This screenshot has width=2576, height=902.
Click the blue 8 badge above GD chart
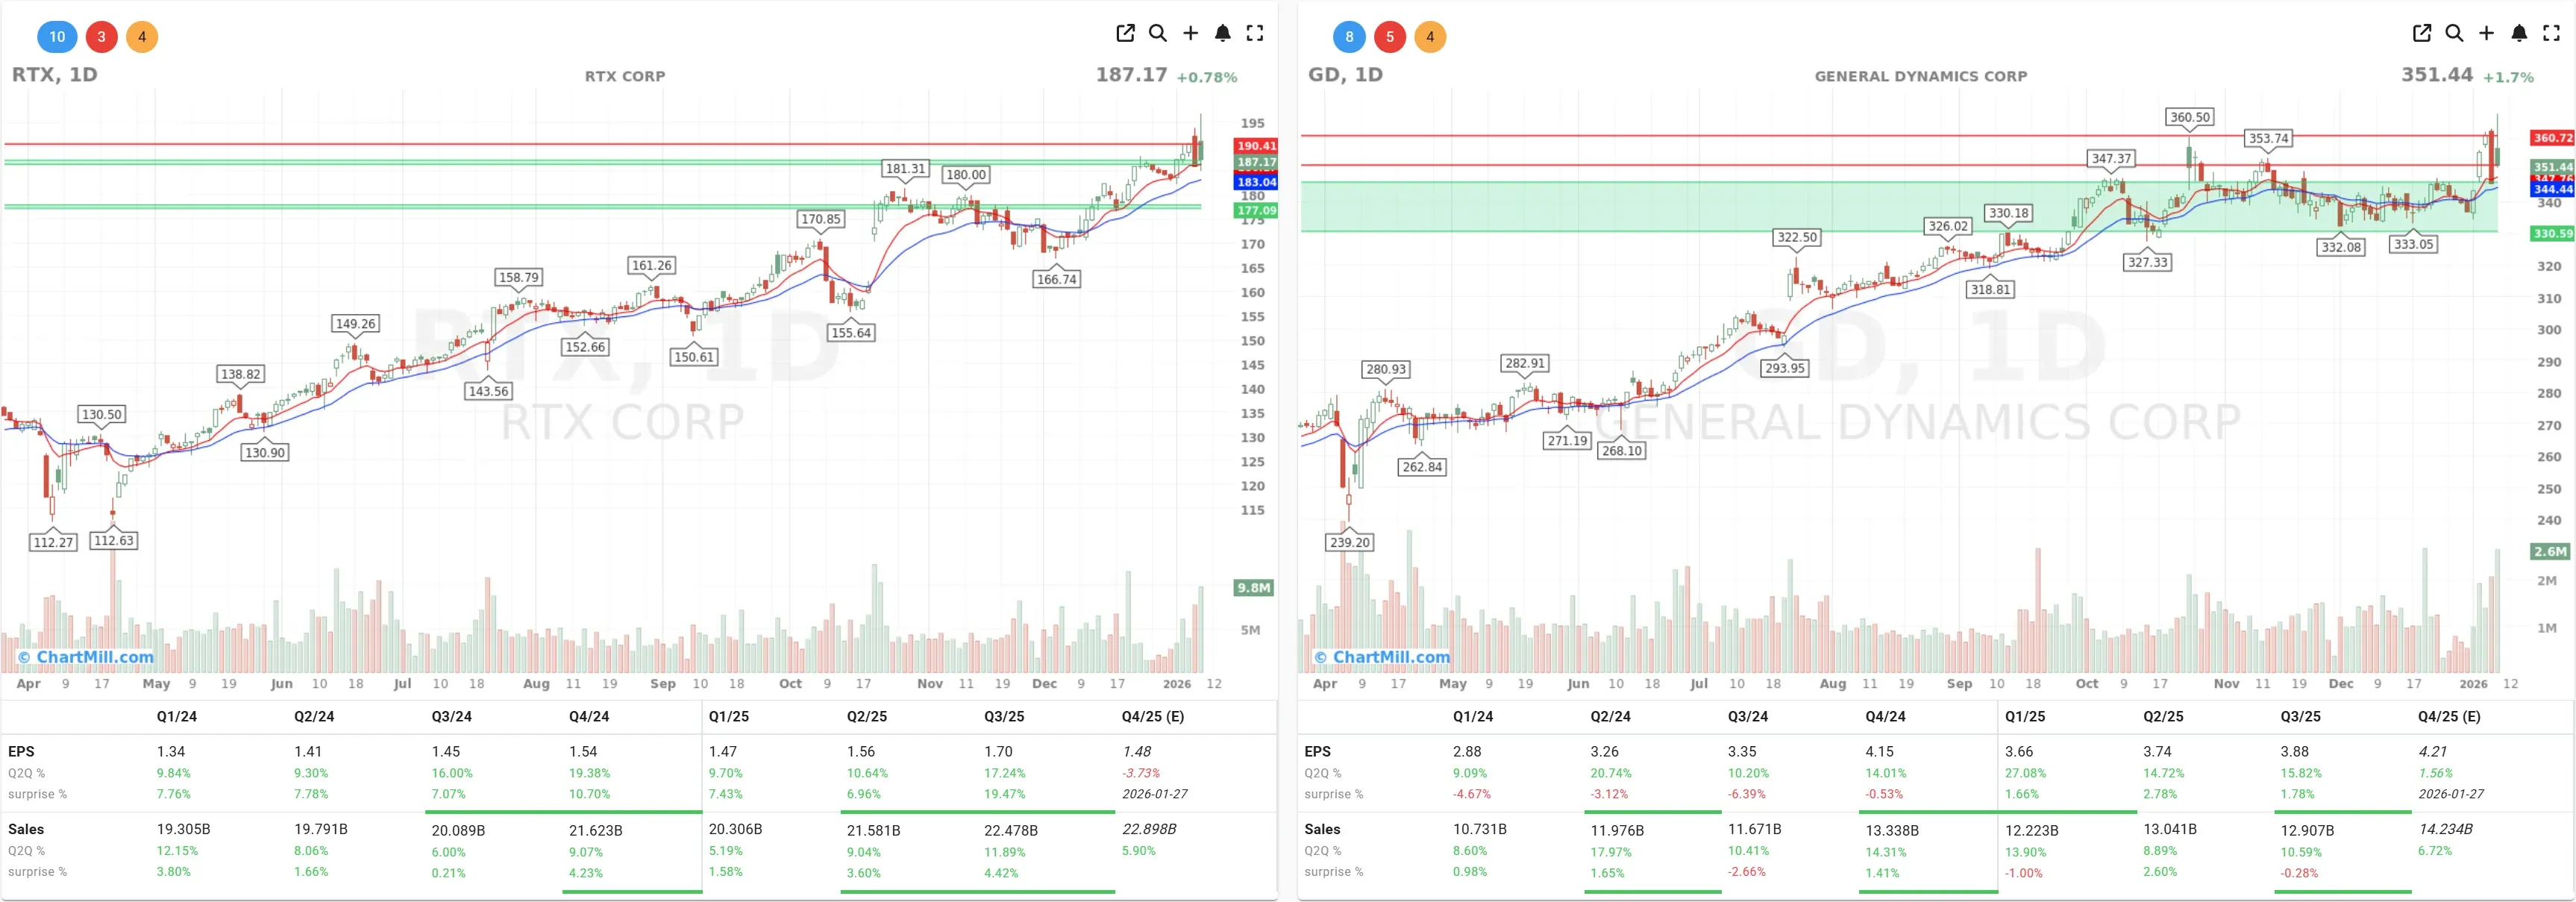(1349, 36)
